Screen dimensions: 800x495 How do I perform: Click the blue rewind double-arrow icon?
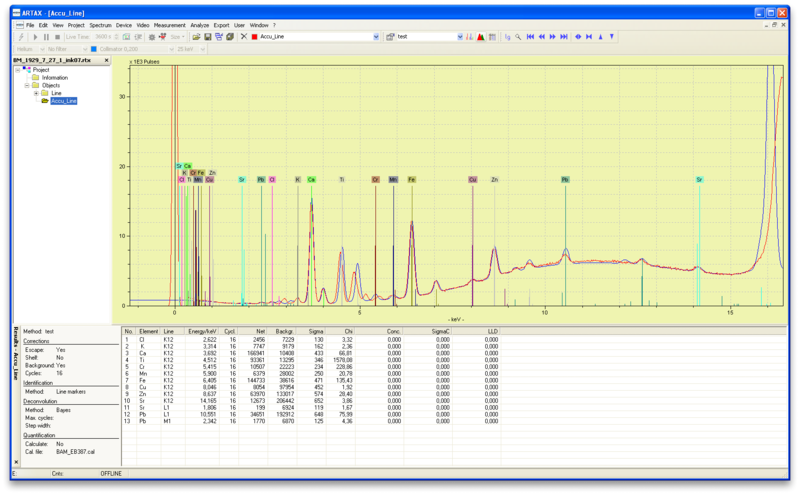click(x=541, y=37)
